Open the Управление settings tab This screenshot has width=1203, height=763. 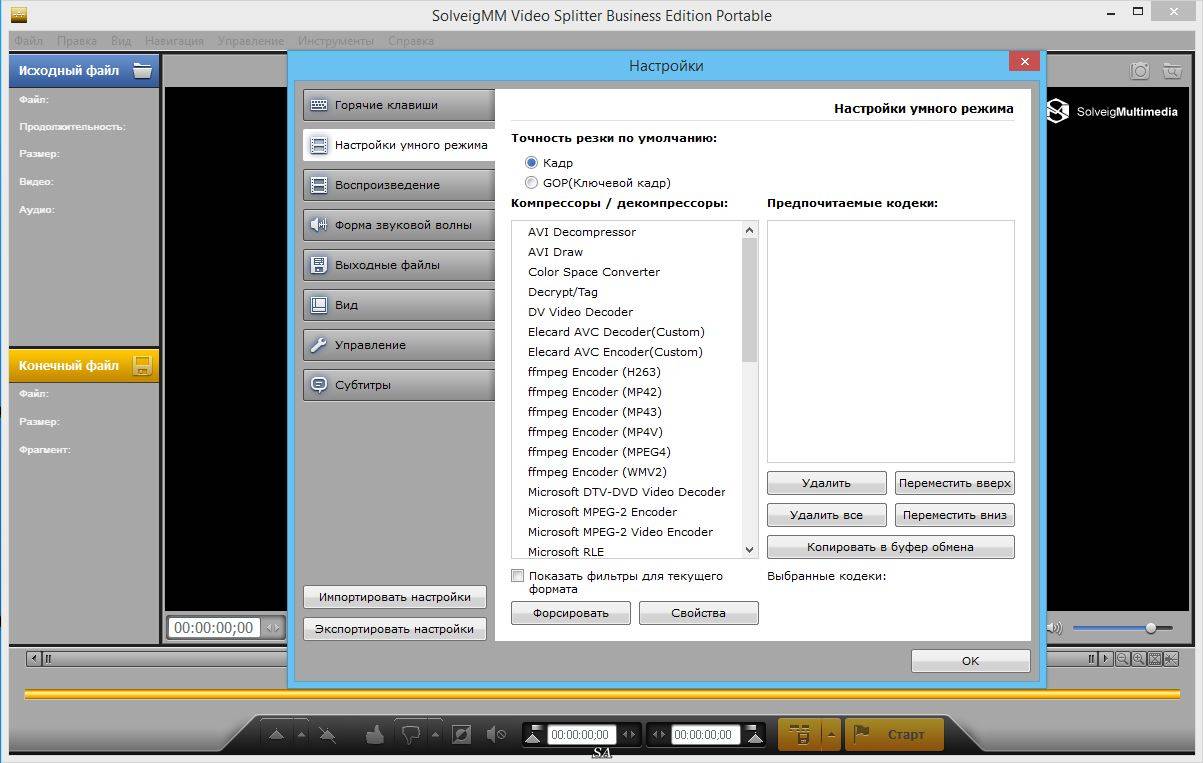(399, 345)
